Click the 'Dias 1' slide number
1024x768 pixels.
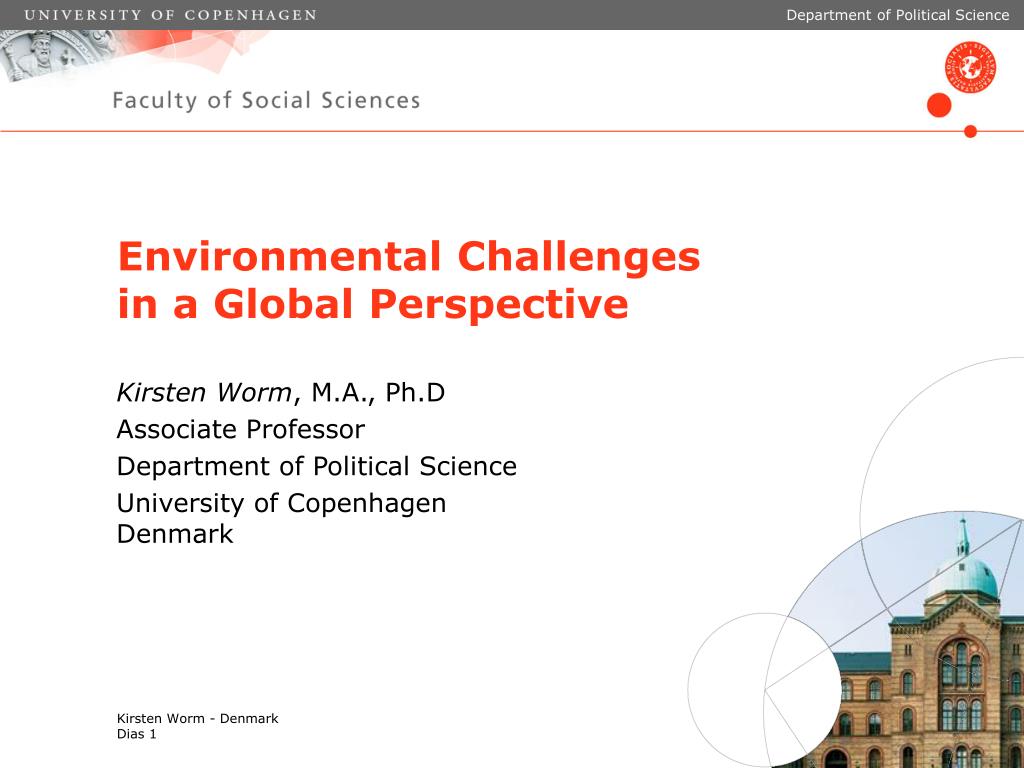[x=136, y=734]
